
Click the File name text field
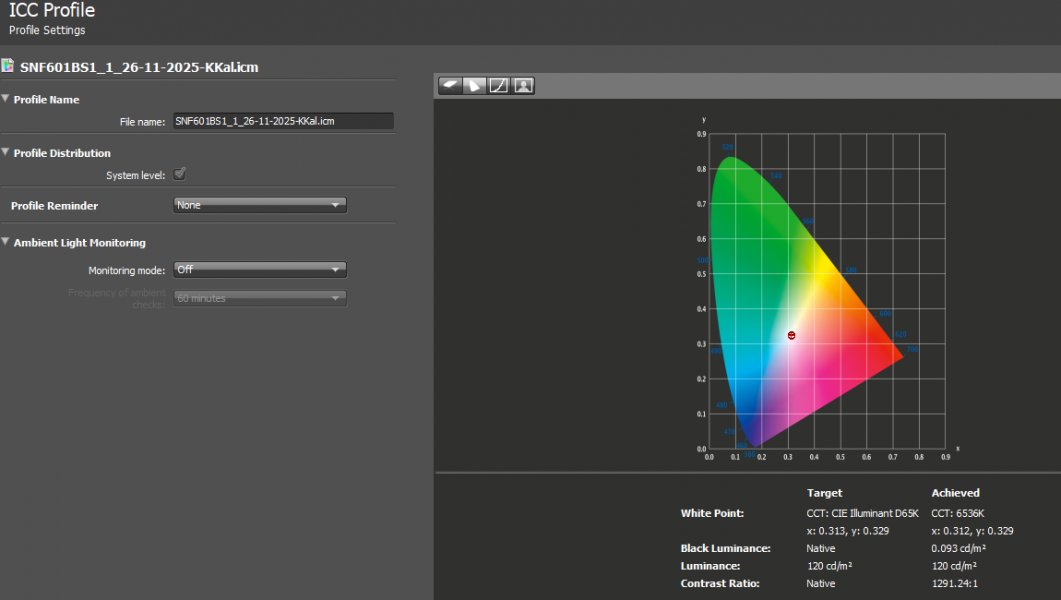coord(282,121)
